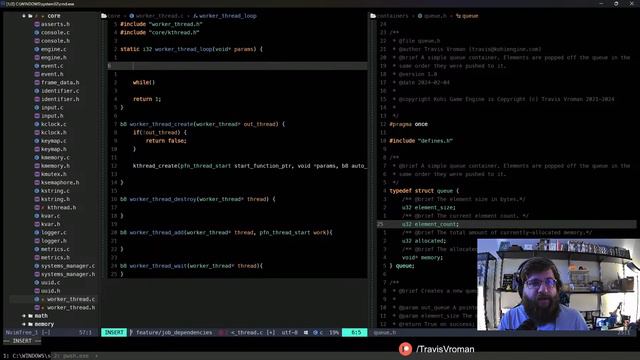Click queue.h in right breadcrumb

click(435, 16)
